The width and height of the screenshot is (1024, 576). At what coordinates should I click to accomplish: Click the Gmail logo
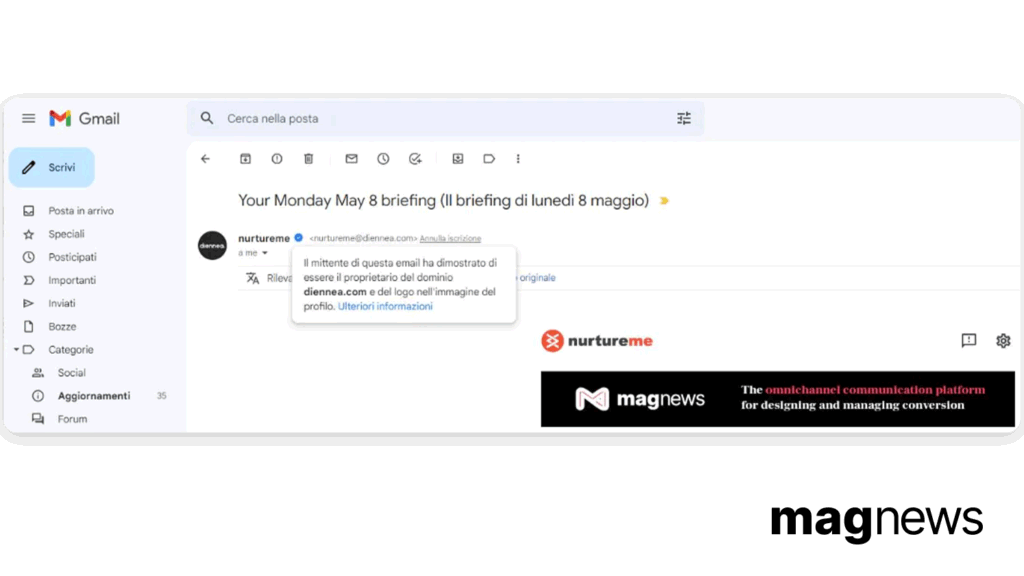(84, 118)
